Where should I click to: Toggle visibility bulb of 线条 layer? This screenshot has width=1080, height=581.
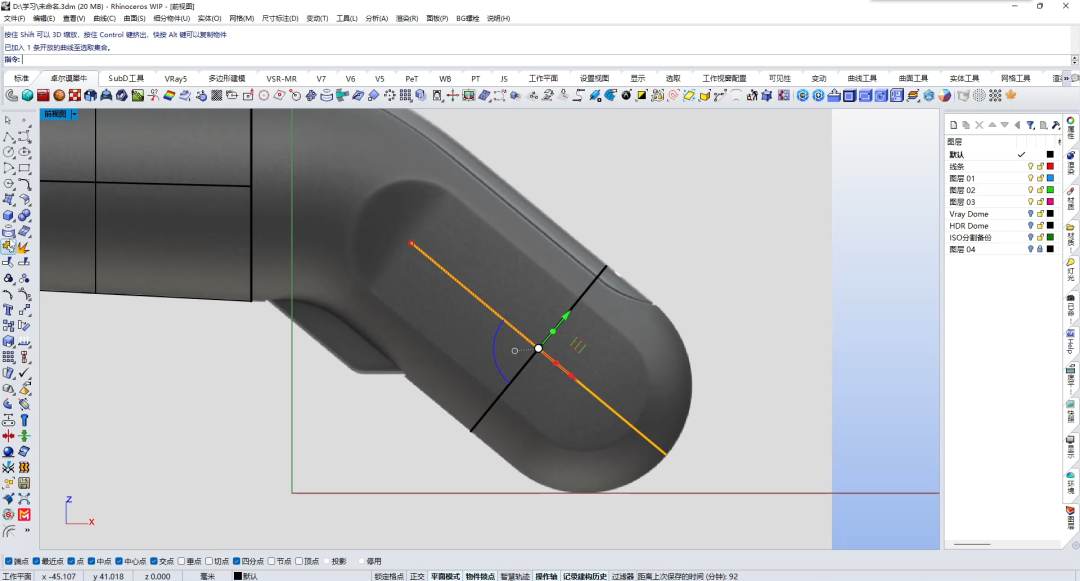point(1030,167)
